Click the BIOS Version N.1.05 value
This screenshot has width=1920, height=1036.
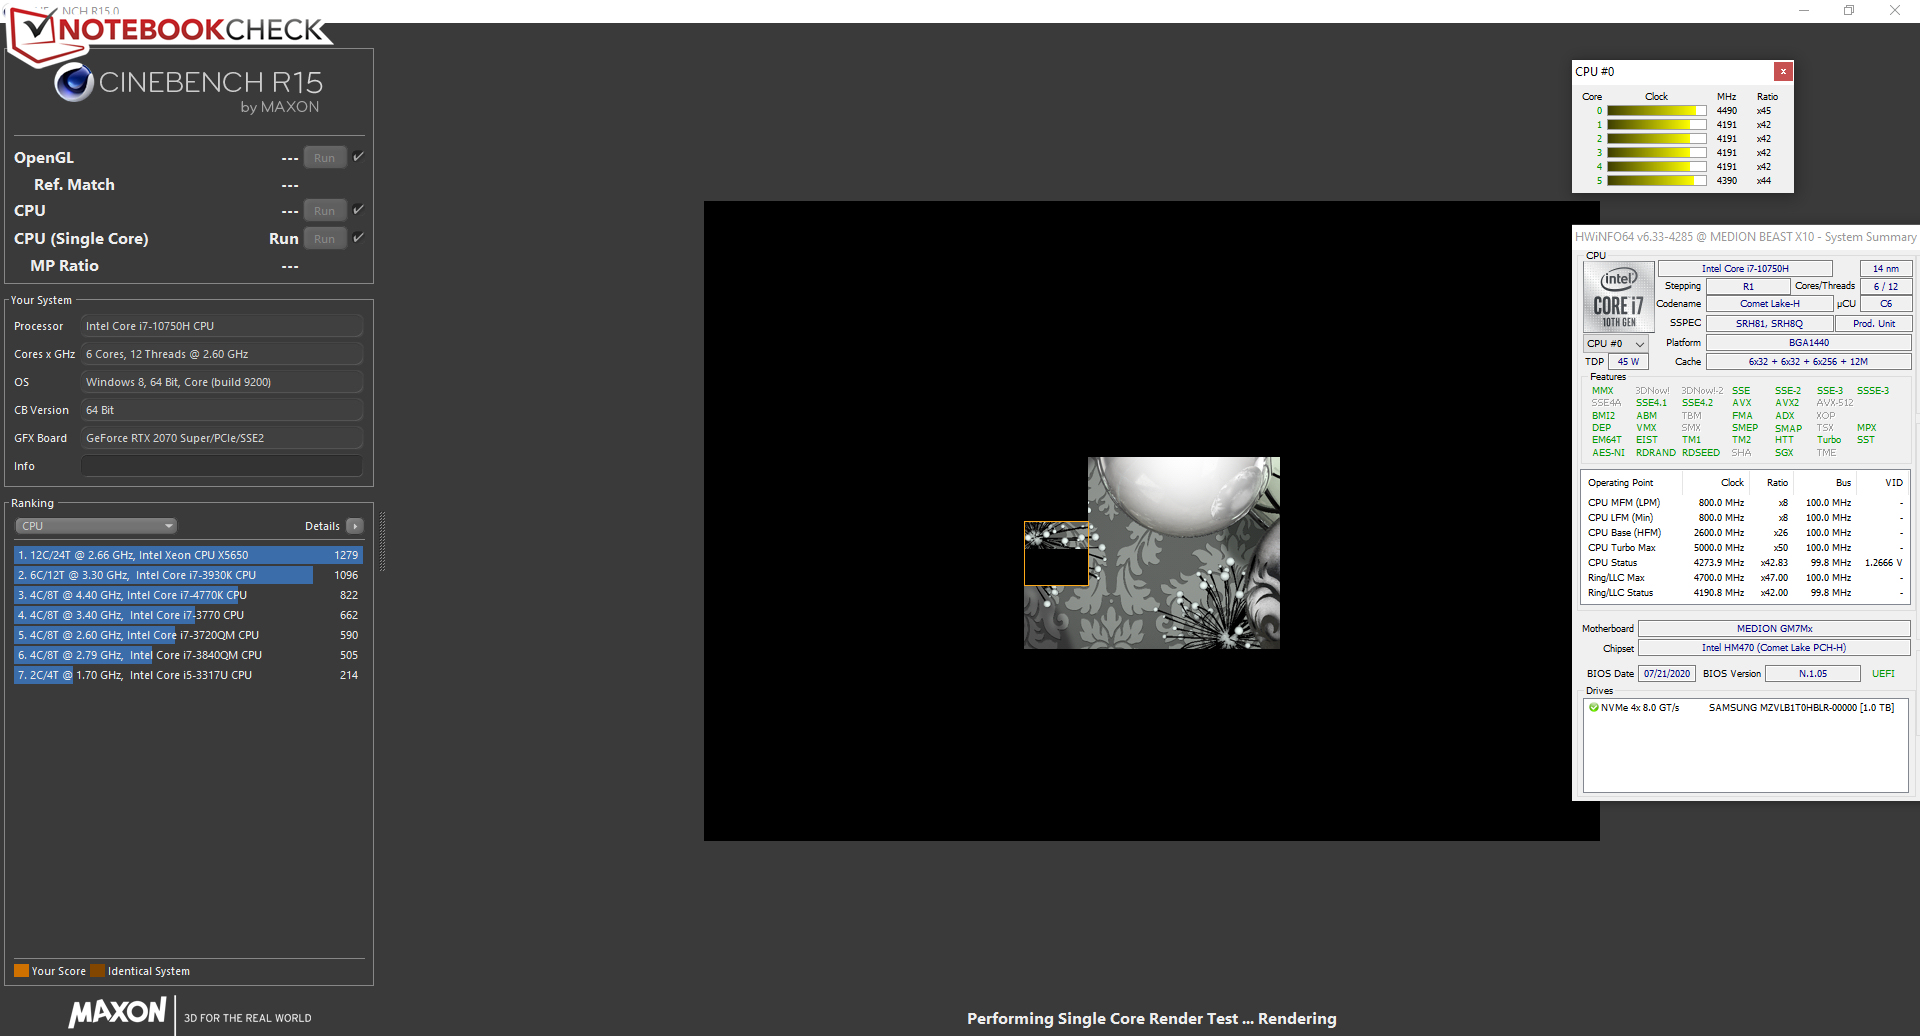pos(1812,674)
